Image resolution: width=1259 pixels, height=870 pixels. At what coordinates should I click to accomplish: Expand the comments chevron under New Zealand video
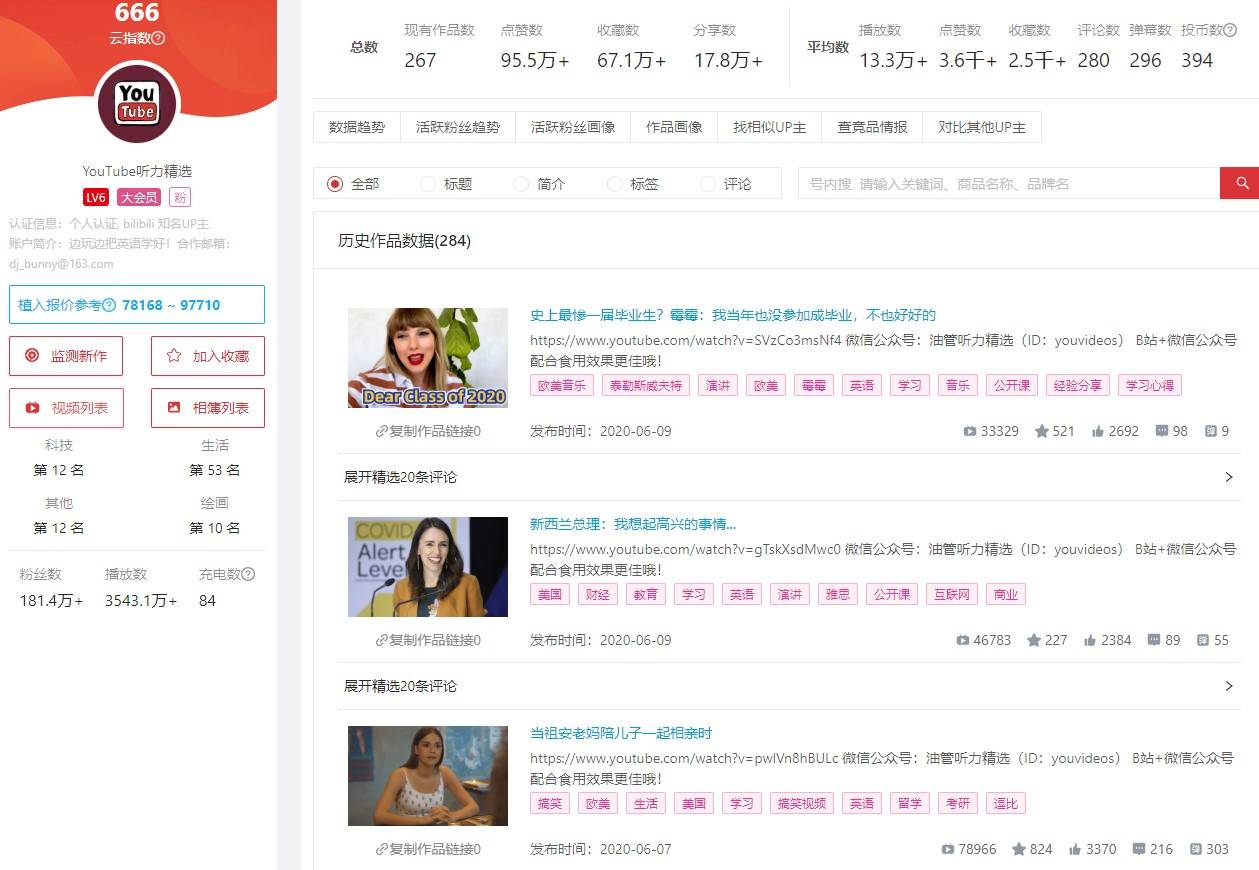pos(1229,686)
